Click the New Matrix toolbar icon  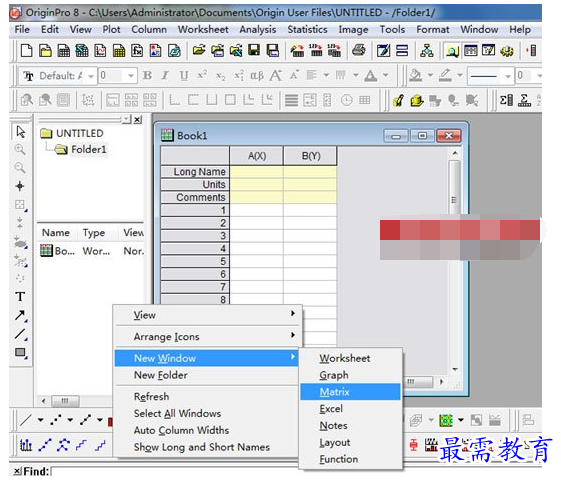pyautogui.click(x=119, y=51)
